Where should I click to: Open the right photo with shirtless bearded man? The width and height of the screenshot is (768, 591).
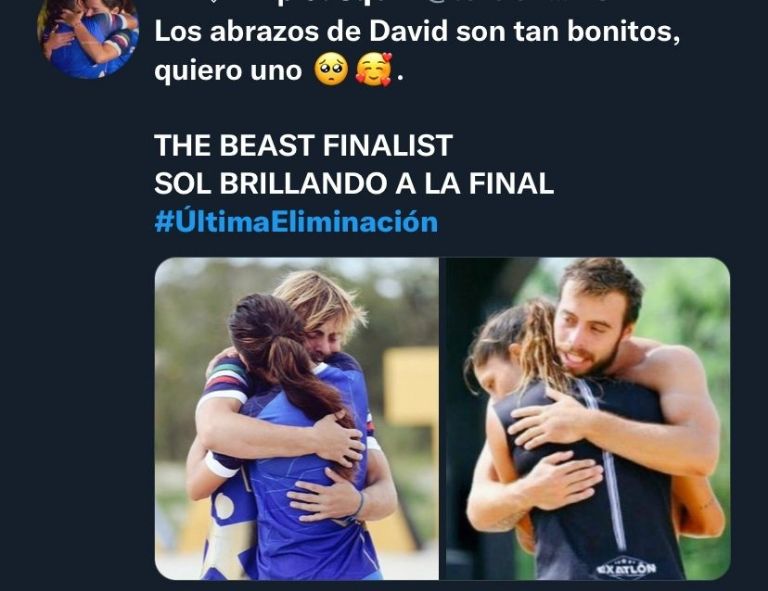click(588, 419)
